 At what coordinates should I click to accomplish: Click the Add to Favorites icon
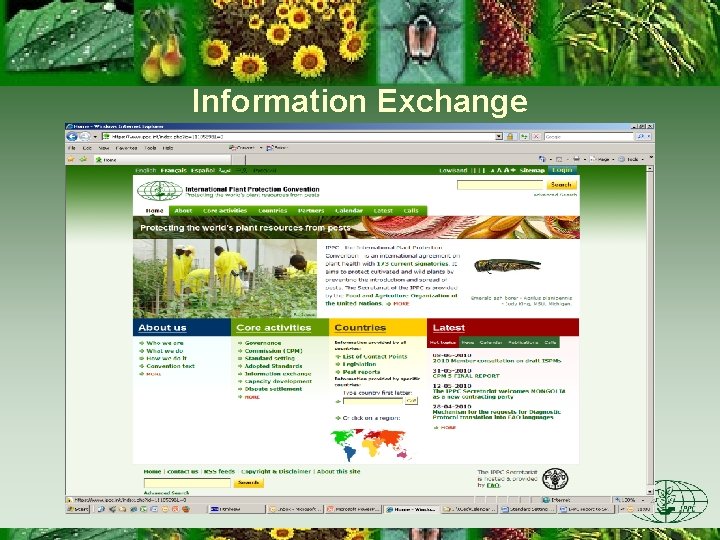pos(83,159)
